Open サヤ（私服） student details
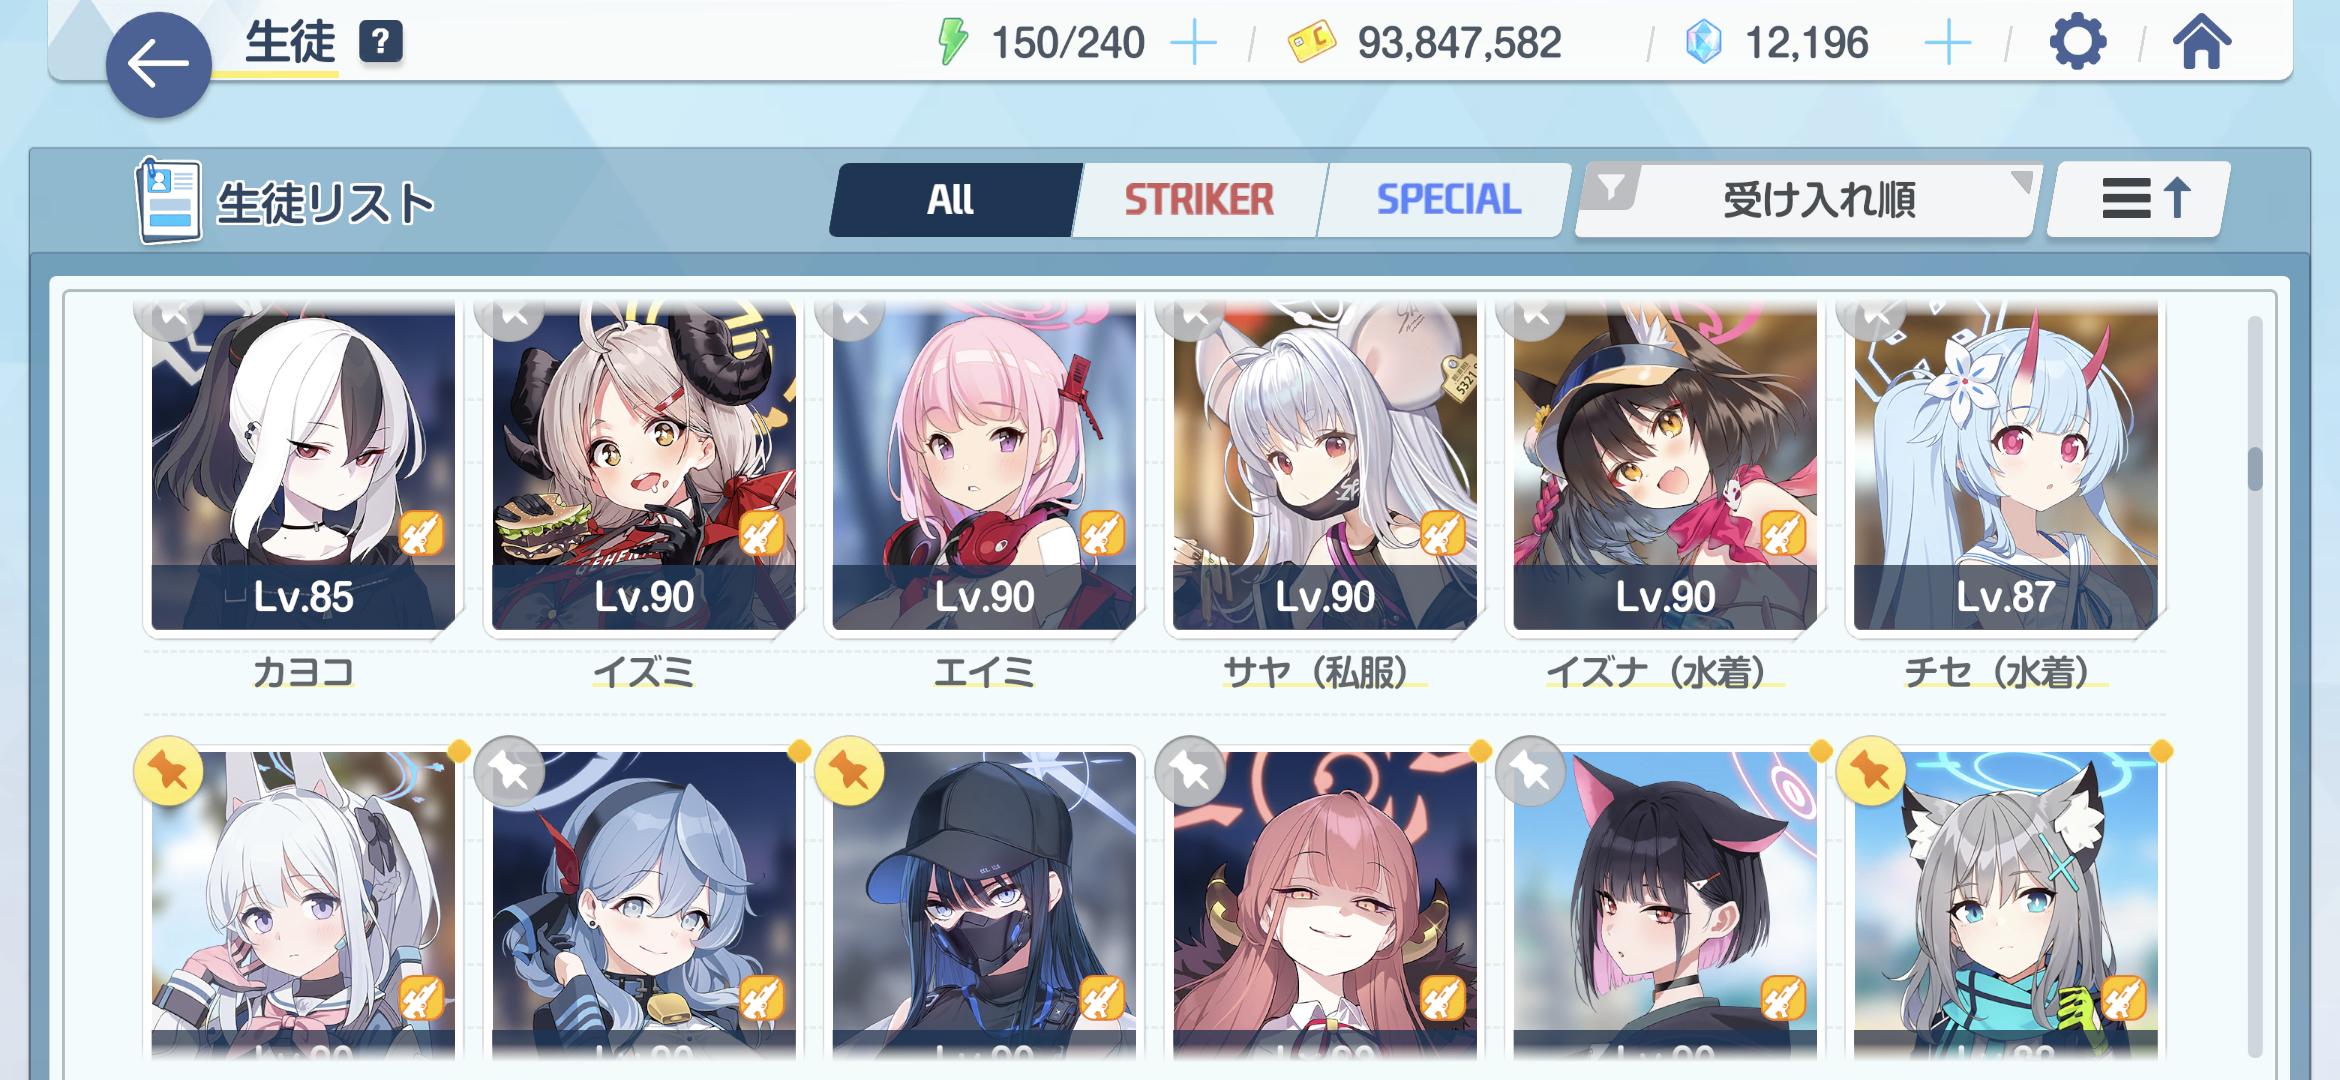Screen dimensions: 2340x1080 point(1325,467)
